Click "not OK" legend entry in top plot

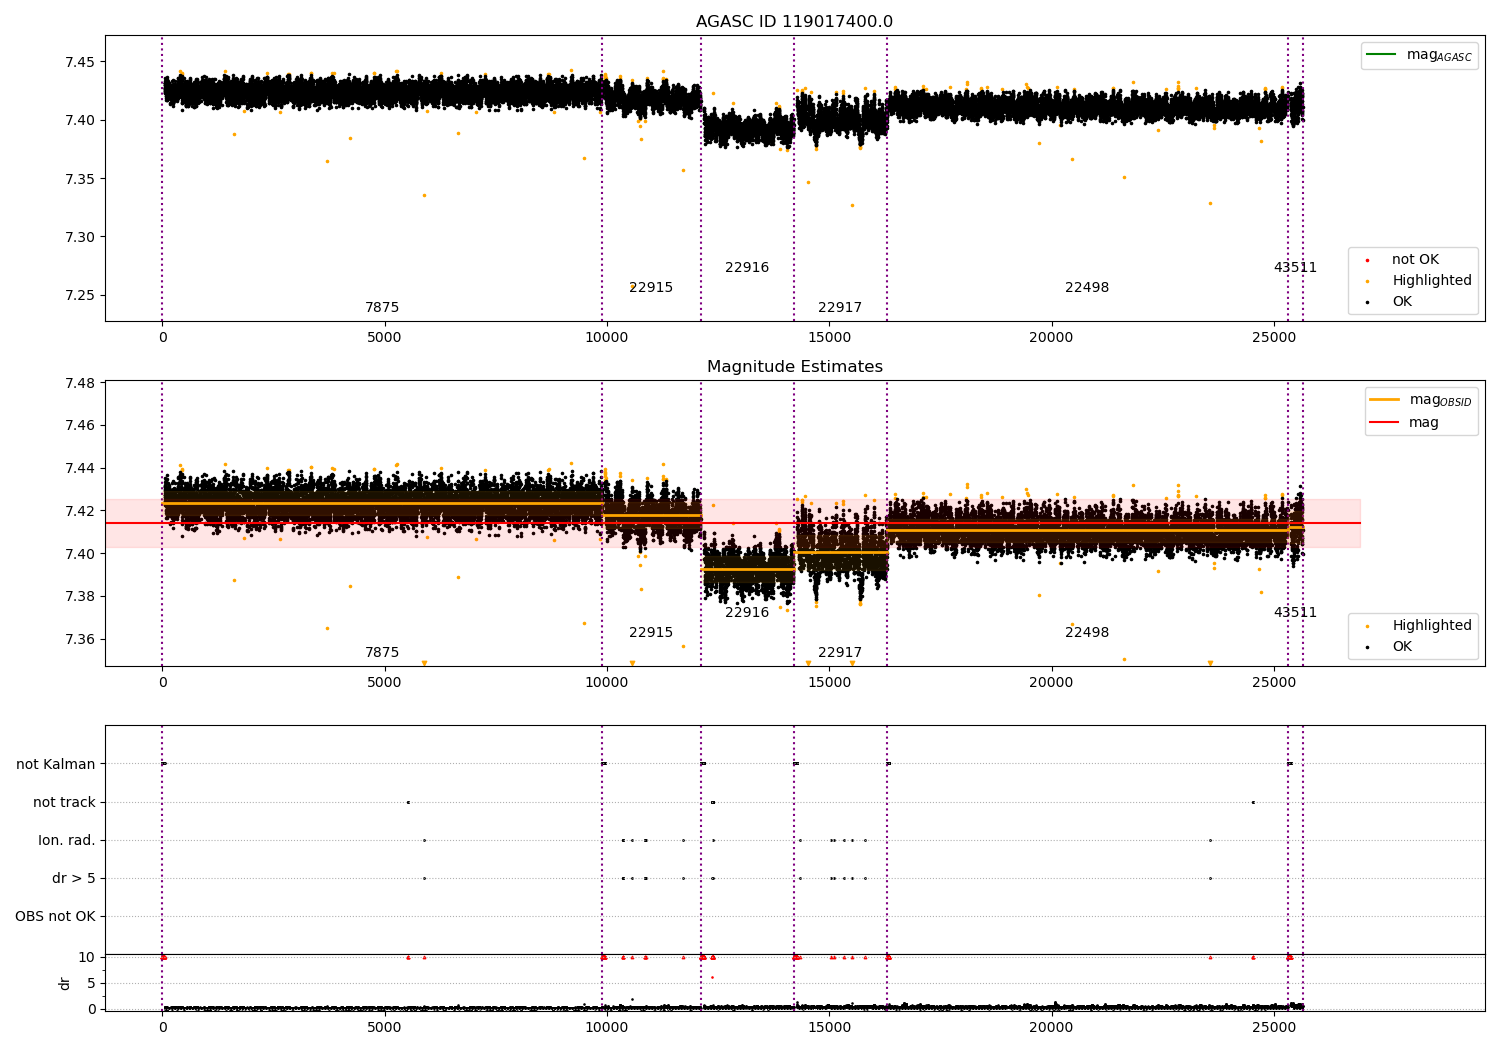(x=1415, y=260)
